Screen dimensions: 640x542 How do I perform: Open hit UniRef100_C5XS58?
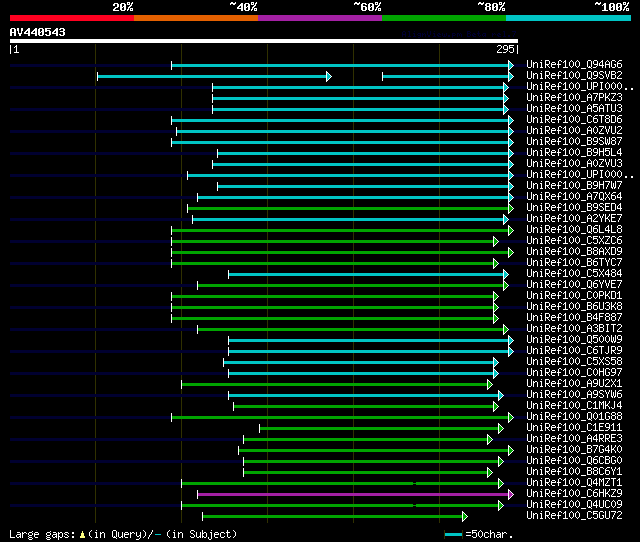pyautogui.click(x=574, y=362)
